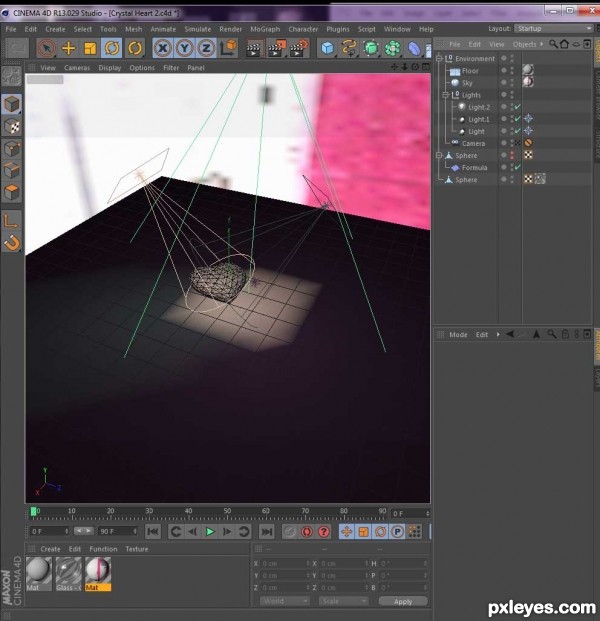Image resolution: width=600 pixels, height=621 pixels.
Task: Open the MoGraph menu
Action: [x=265, y=29]
